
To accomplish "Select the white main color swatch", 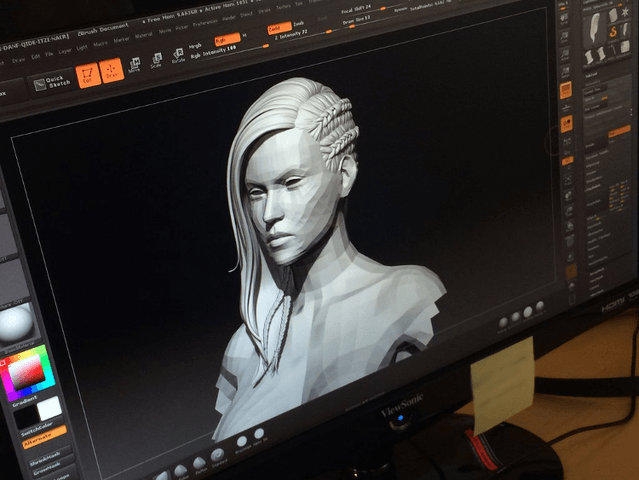I will pyautogui.click(x=49, y=409).
